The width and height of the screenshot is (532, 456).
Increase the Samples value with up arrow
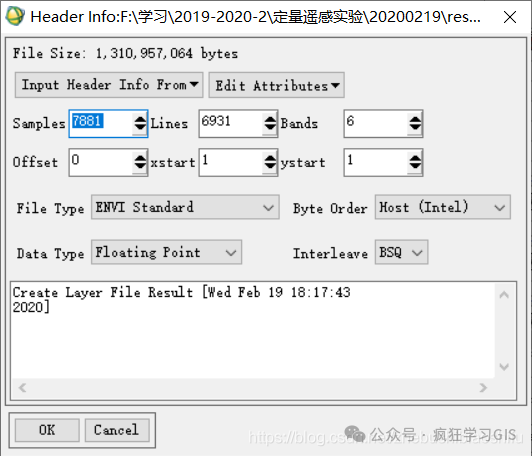pyautogui.click(x=140, y=119)
